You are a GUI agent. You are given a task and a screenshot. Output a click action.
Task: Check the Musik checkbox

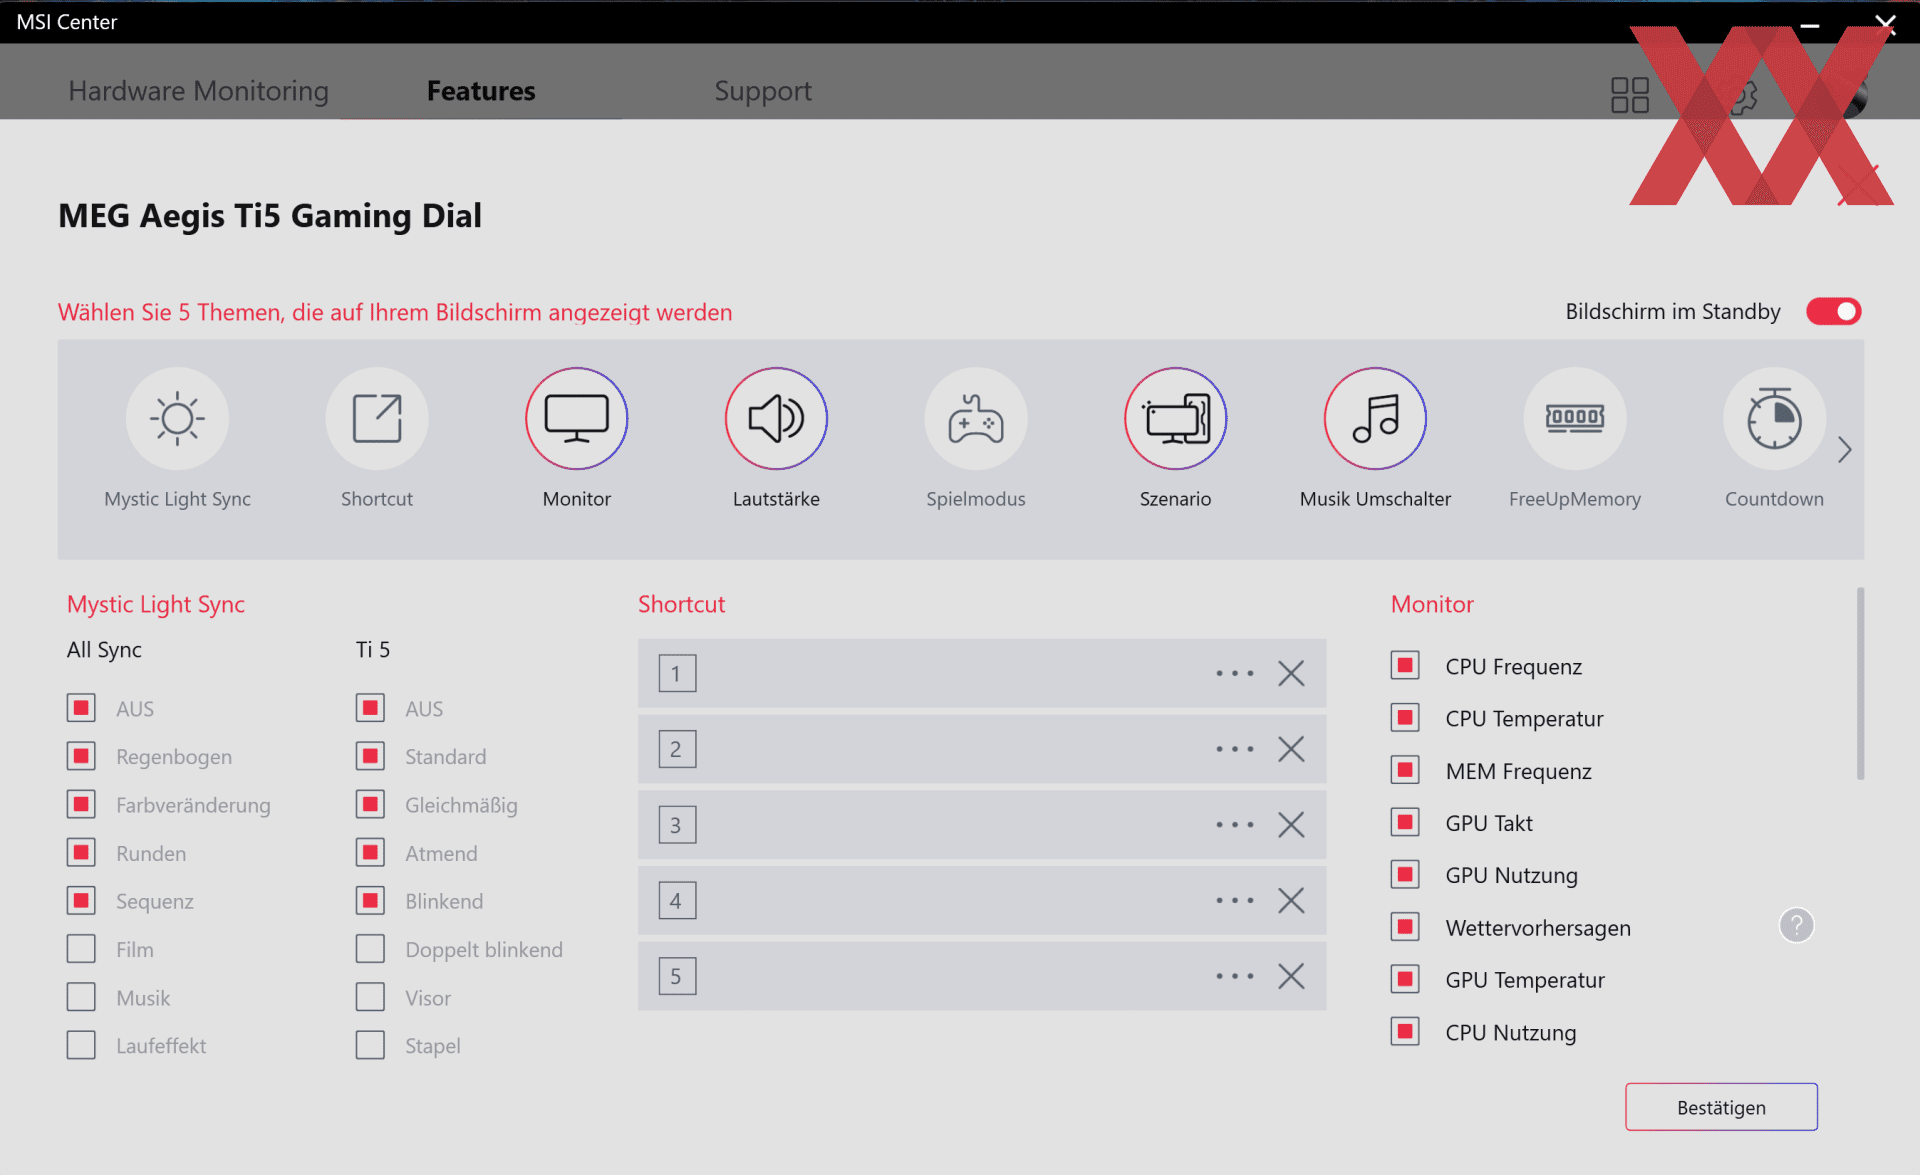click(x=81, y=997)
